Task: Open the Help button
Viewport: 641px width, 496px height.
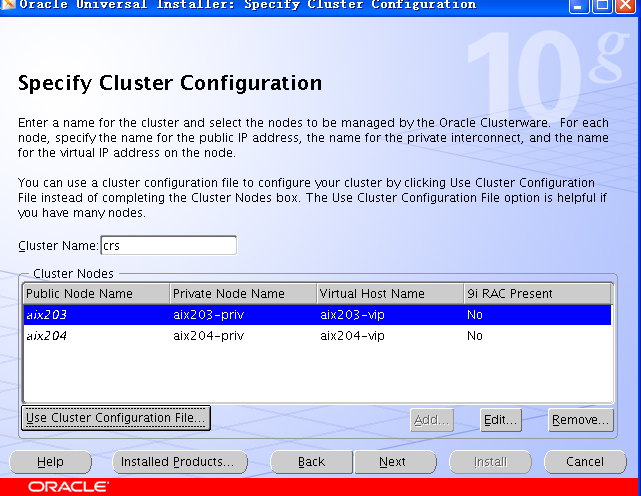Action: click(x=50, y=462)
